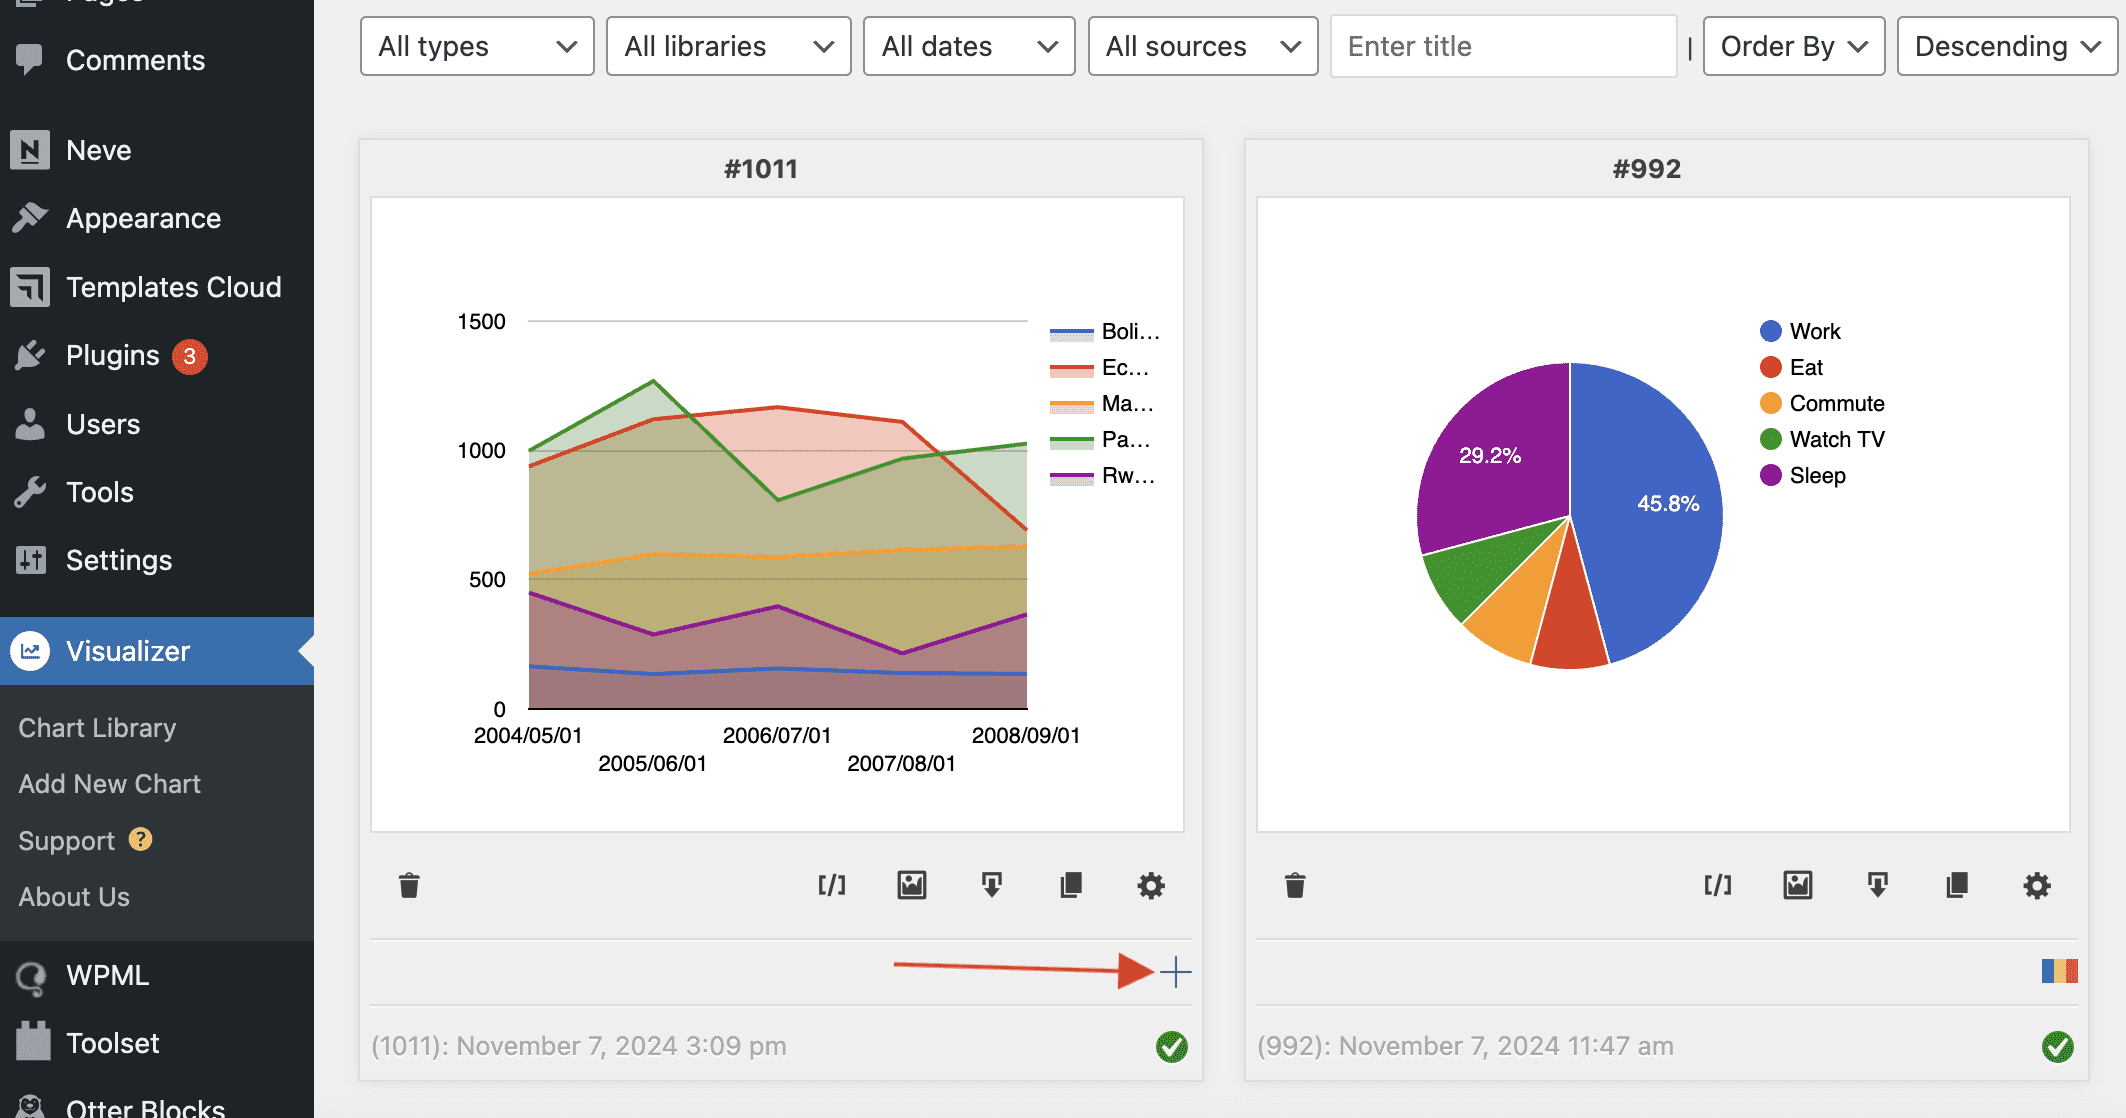
Task: Click green checkmark status on chart #1011
Action: tap(1171, 1047)
